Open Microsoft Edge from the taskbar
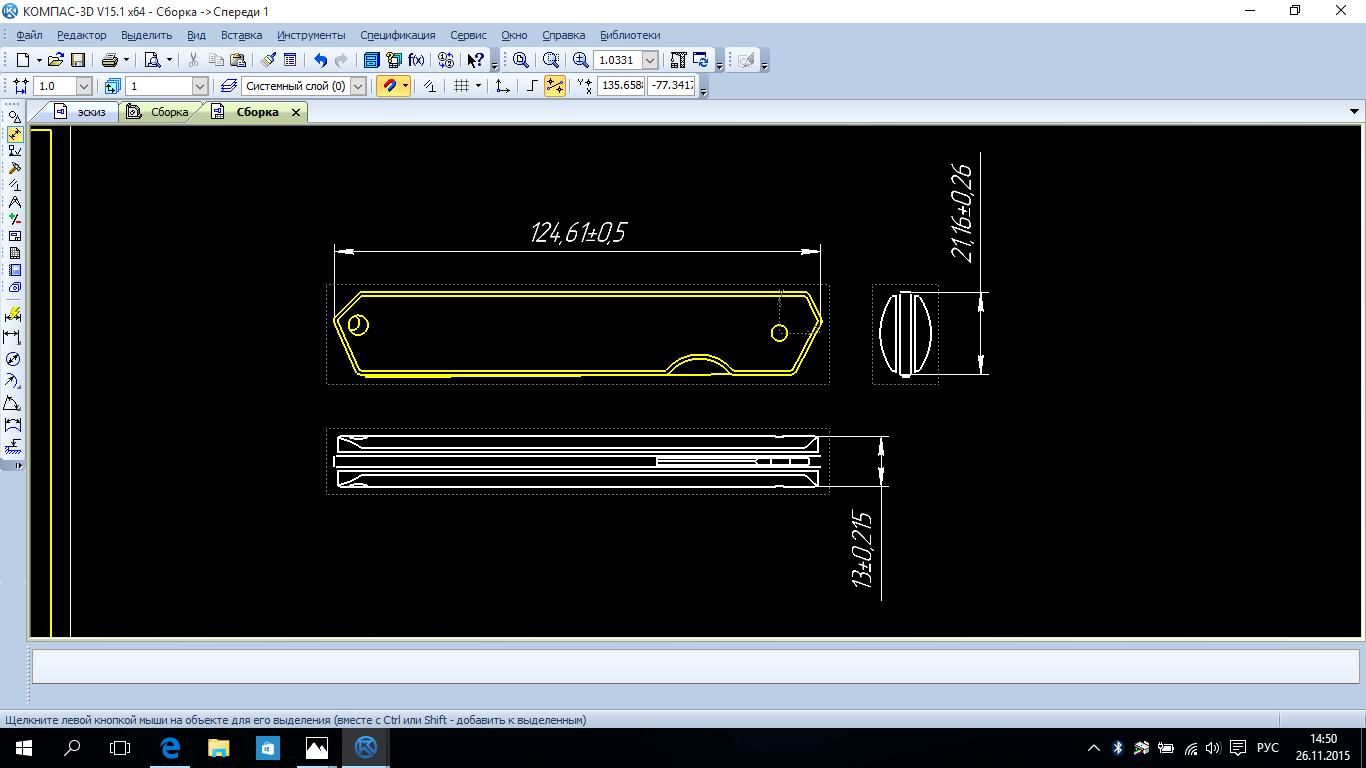 point(170,747)
